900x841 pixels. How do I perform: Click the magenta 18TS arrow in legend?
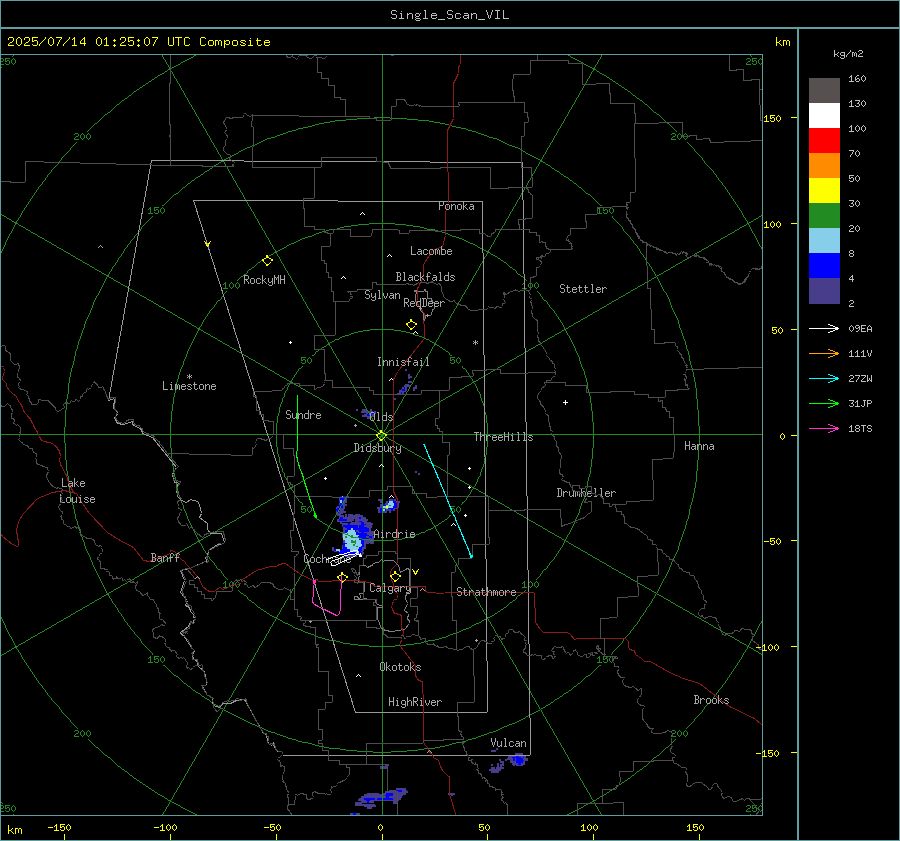(x=824, y=428)
